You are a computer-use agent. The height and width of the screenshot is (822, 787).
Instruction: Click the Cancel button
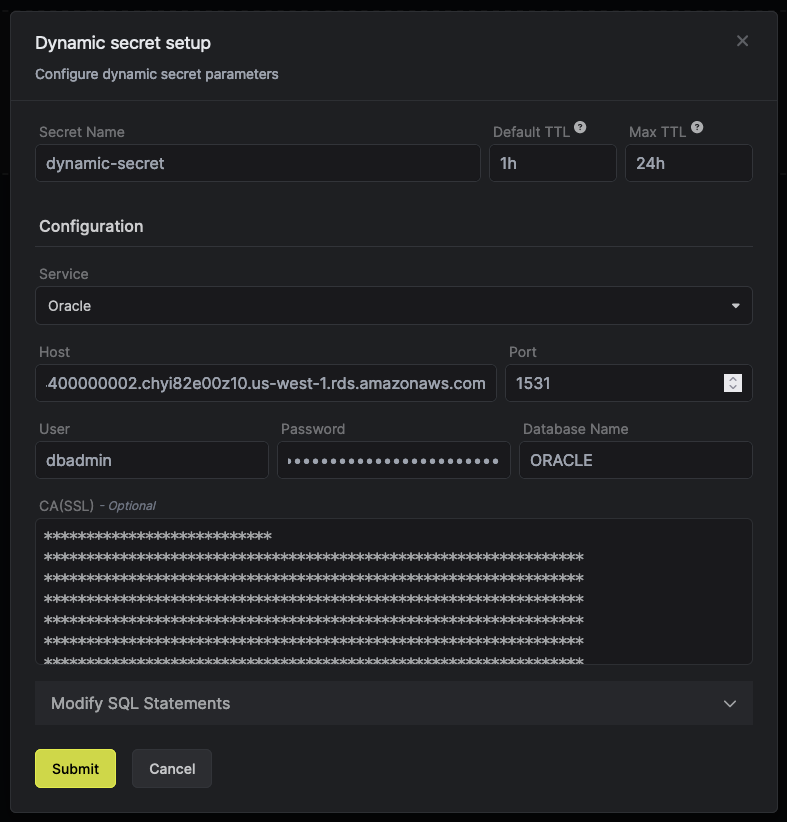click(x=172, y=769)
